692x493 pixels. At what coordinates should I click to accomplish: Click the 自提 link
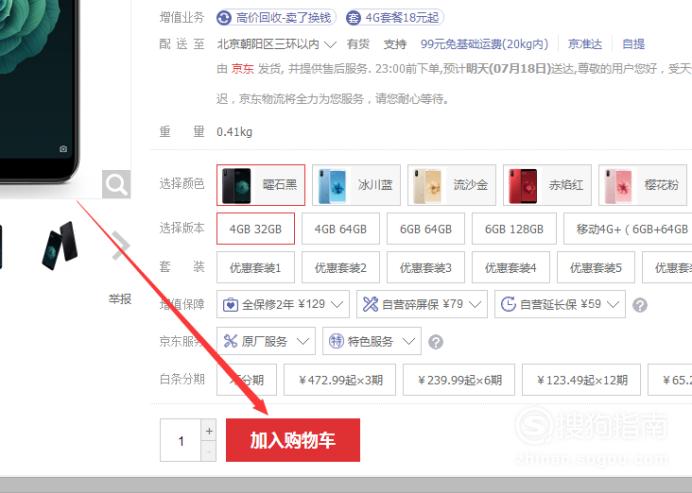click(633, 44)
